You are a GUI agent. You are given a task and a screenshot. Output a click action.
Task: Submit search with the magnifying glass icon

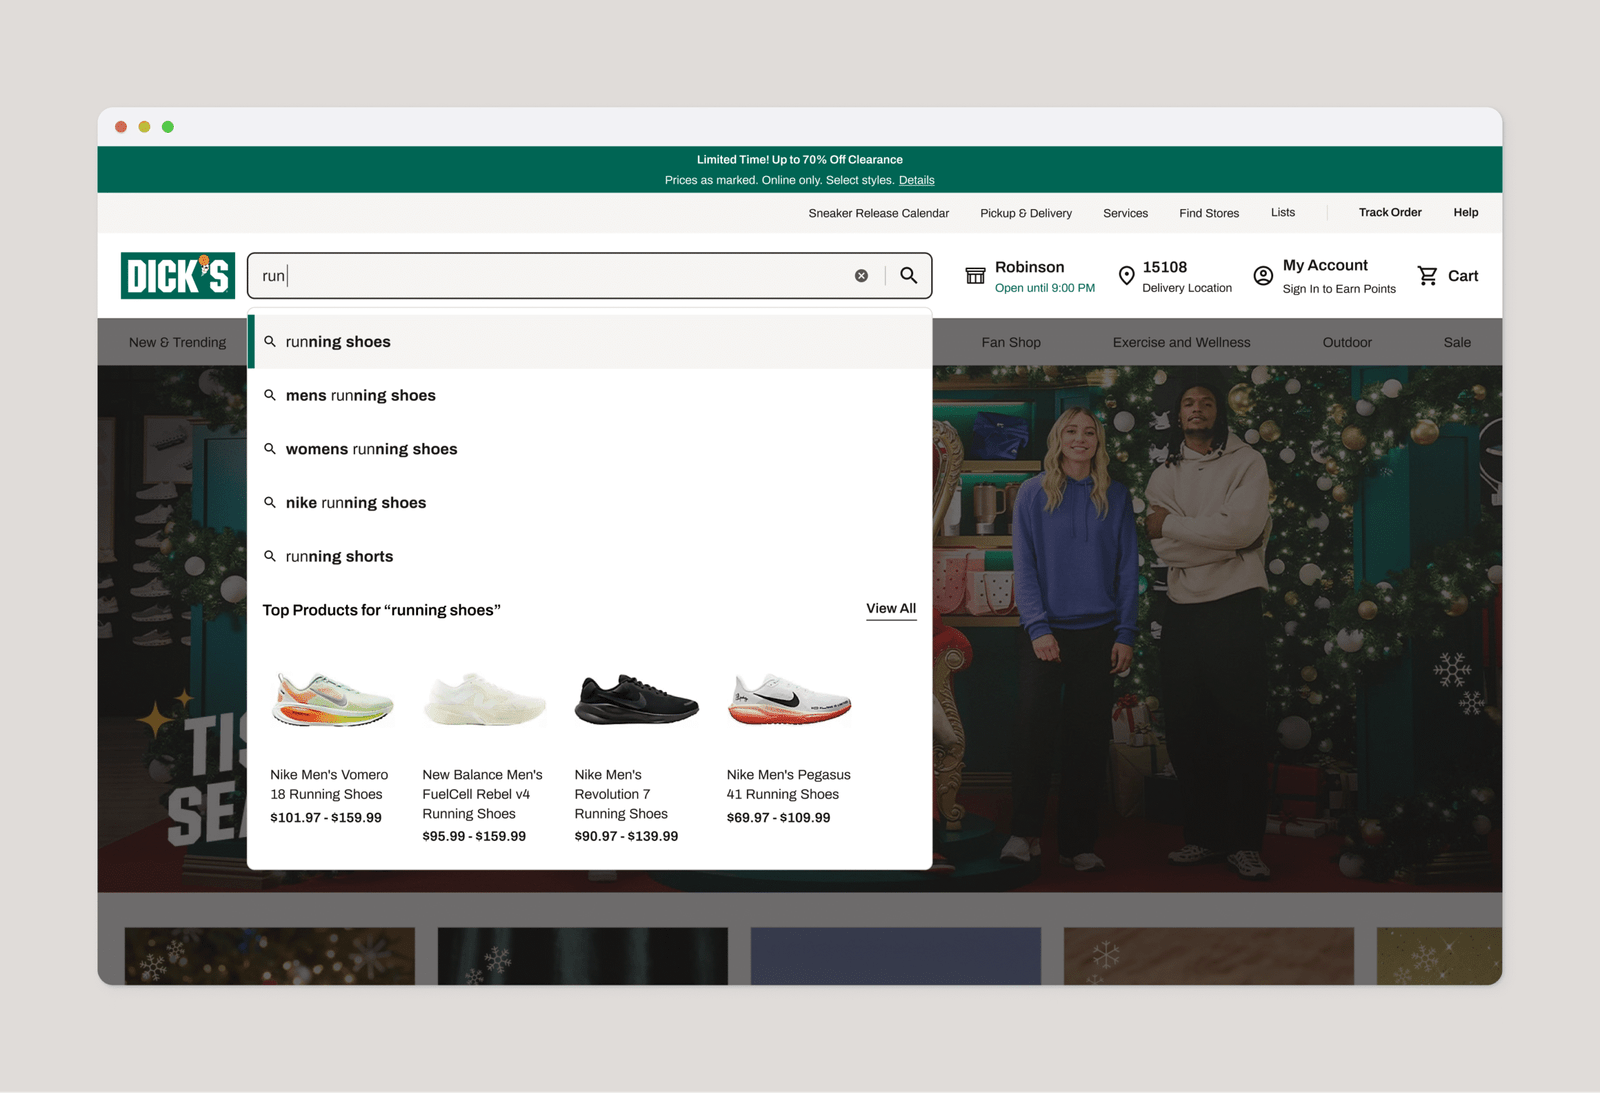[908, 275]
